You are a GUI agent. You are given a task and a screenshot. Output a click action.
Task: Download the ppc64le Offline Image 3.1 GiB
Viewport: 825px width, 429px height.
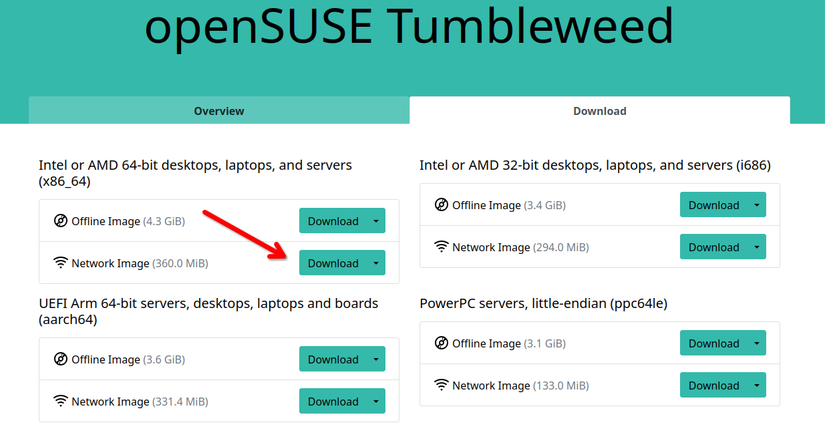[714, 343]
